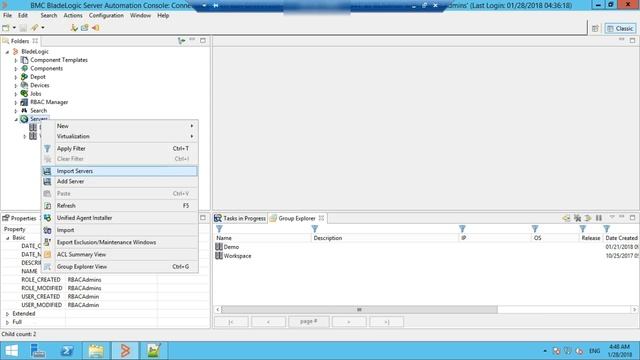Click the Group Explorer View icon in menu
This screenshot has width=640, height=360.
[x=47, y=267]
